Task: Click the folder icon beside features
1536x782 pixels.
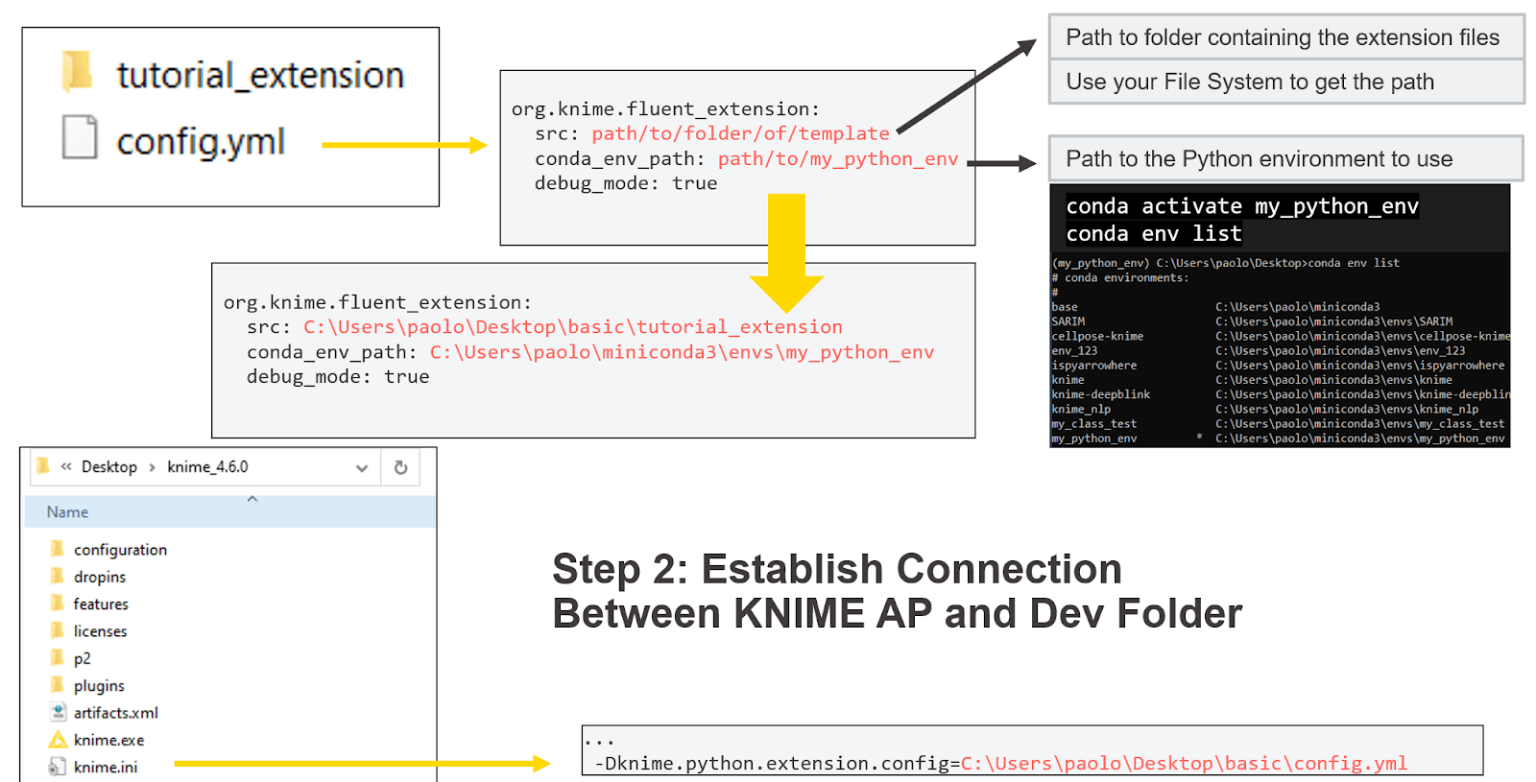Action: [x=57, y=603]
